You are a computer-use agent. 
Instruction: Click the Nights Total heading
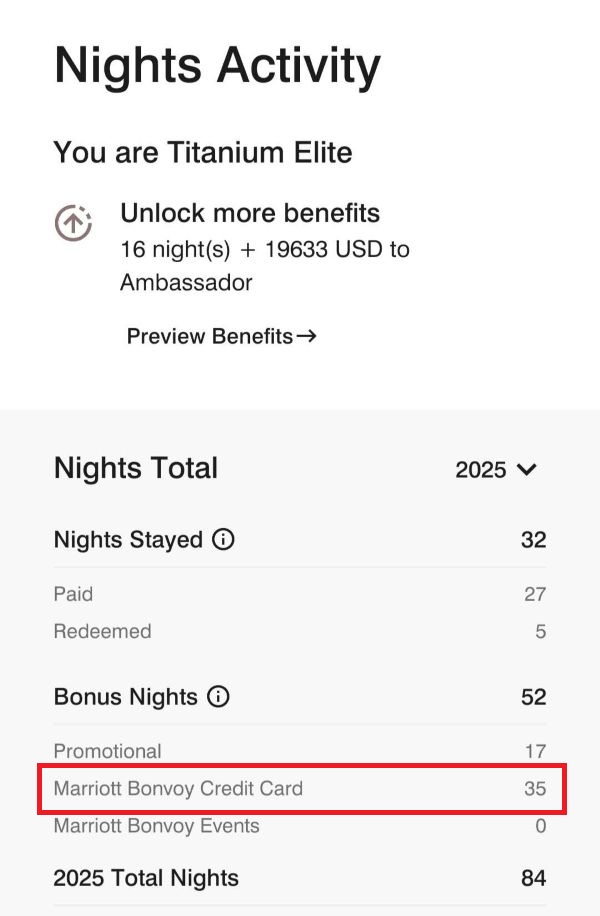coord(136,468)
